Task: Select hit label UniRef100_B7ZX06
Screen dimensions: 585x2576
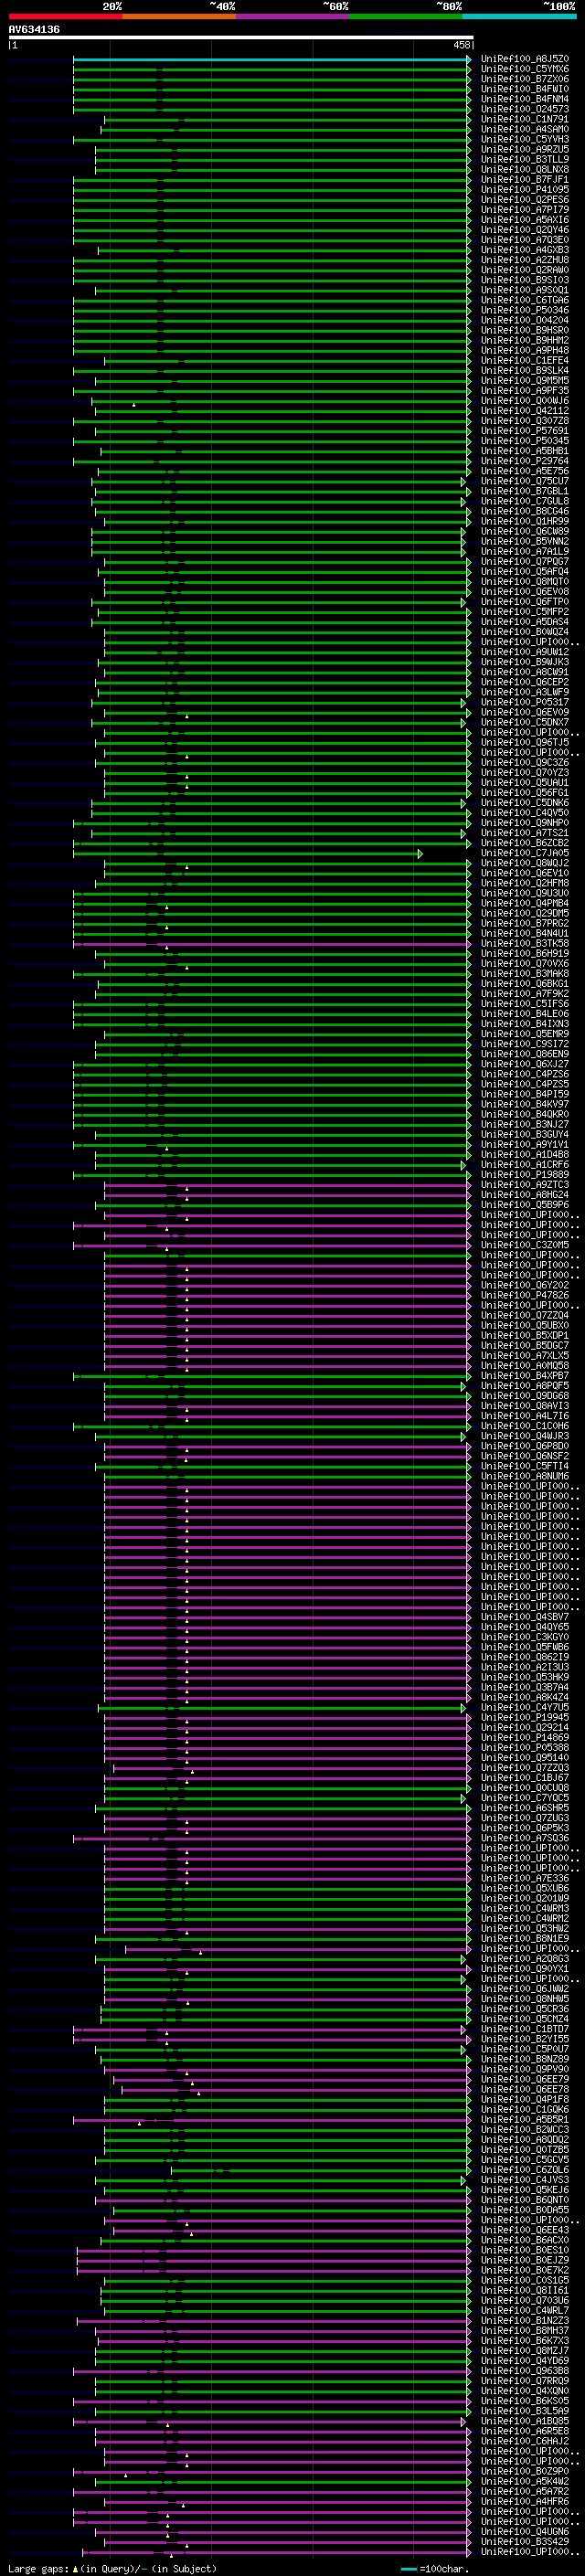Action: [525, 79]
